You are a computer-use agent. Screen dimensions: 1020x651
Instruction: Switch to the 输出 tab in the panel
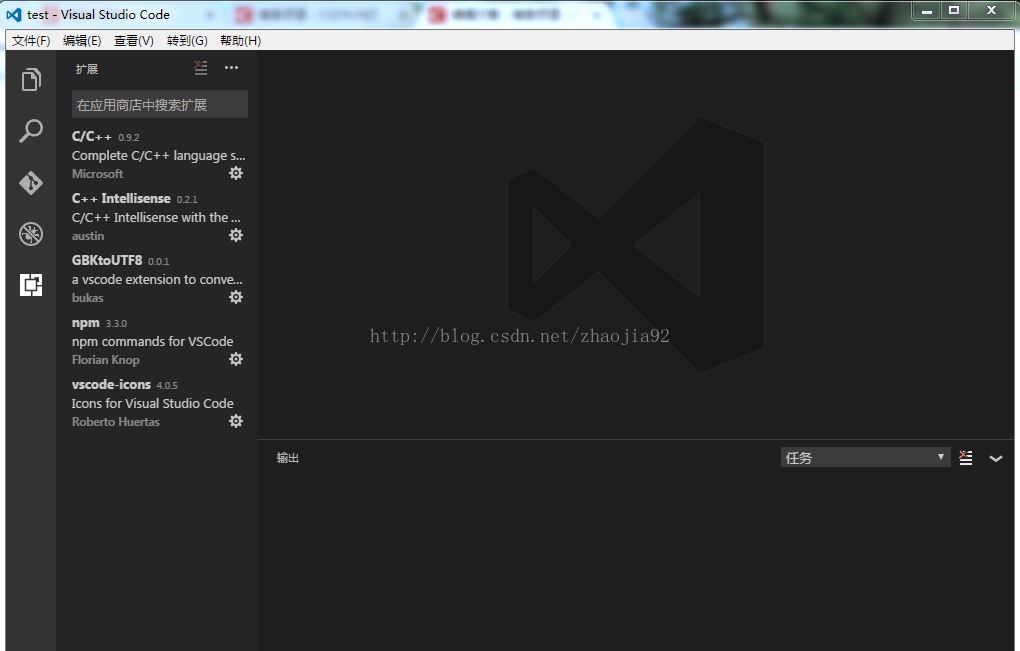[x=288, y=457]
